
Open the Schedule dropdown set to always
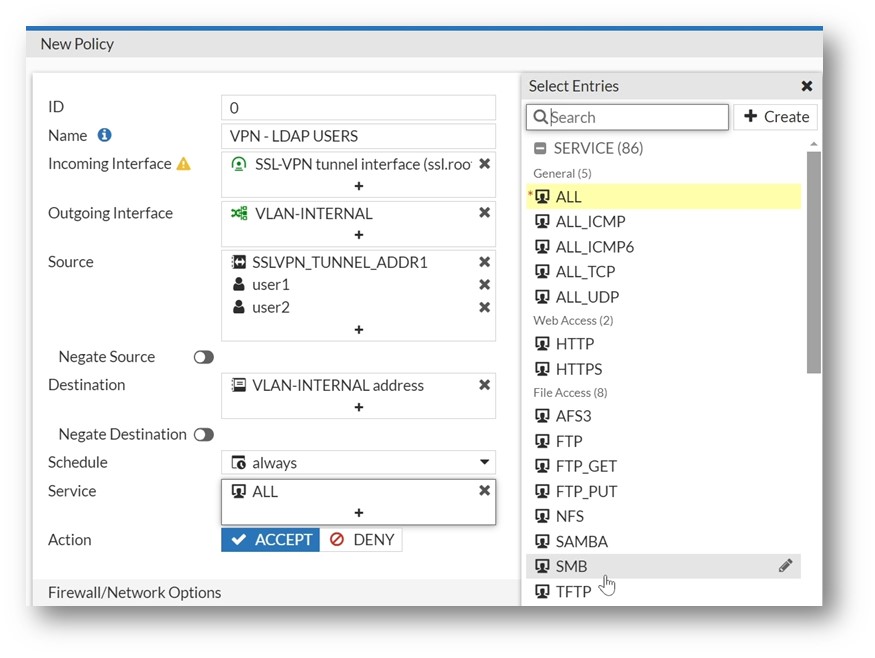click(x=358, y=463)
